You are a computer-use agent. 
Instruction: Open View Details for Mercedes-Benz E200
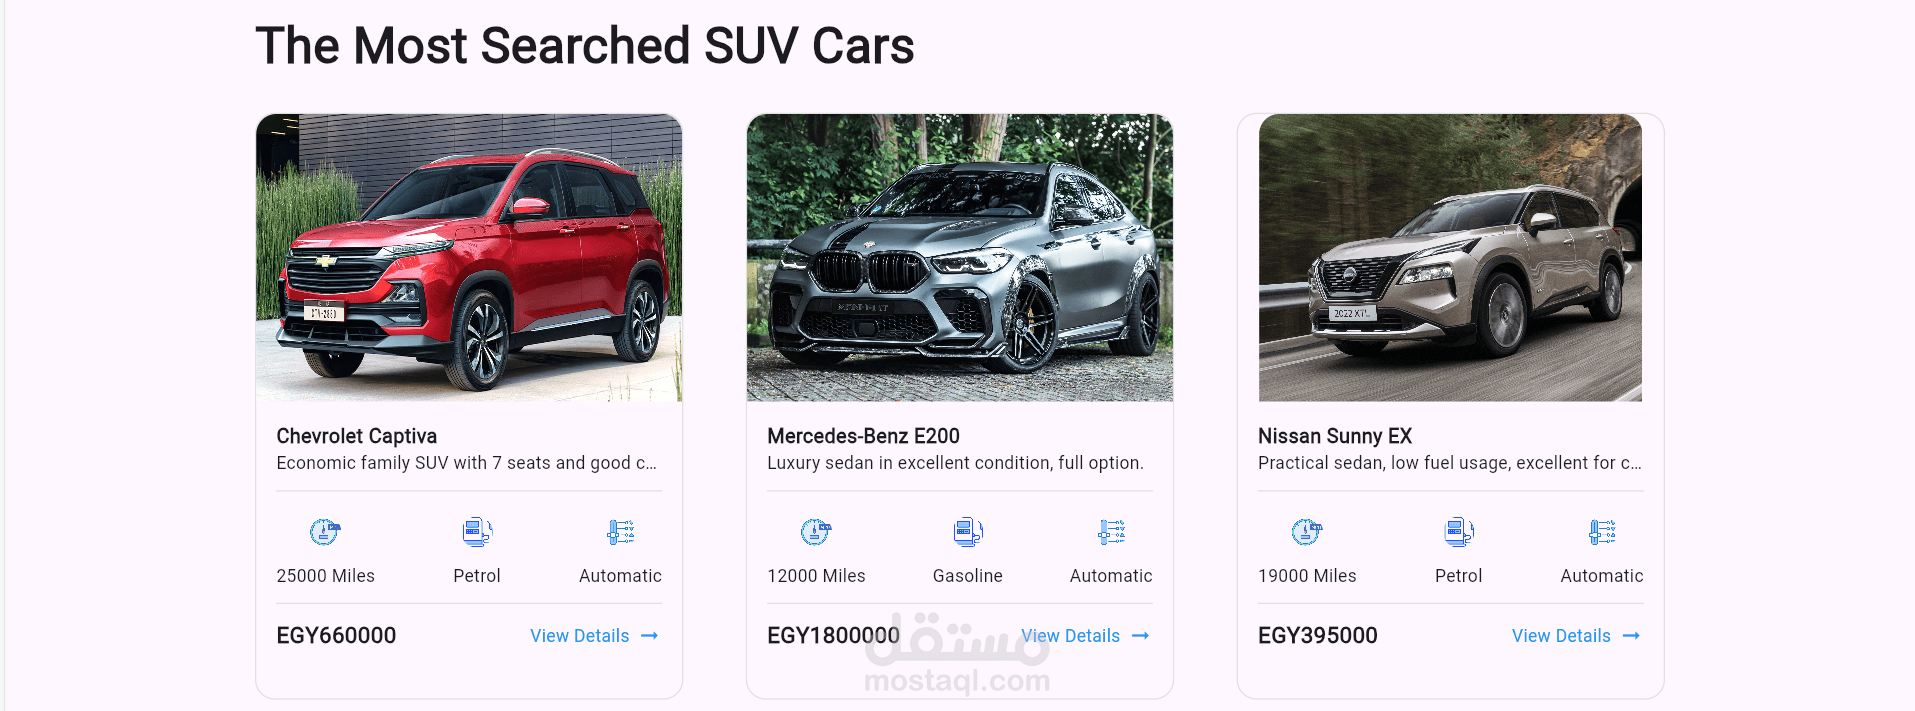pos(1085,636)
